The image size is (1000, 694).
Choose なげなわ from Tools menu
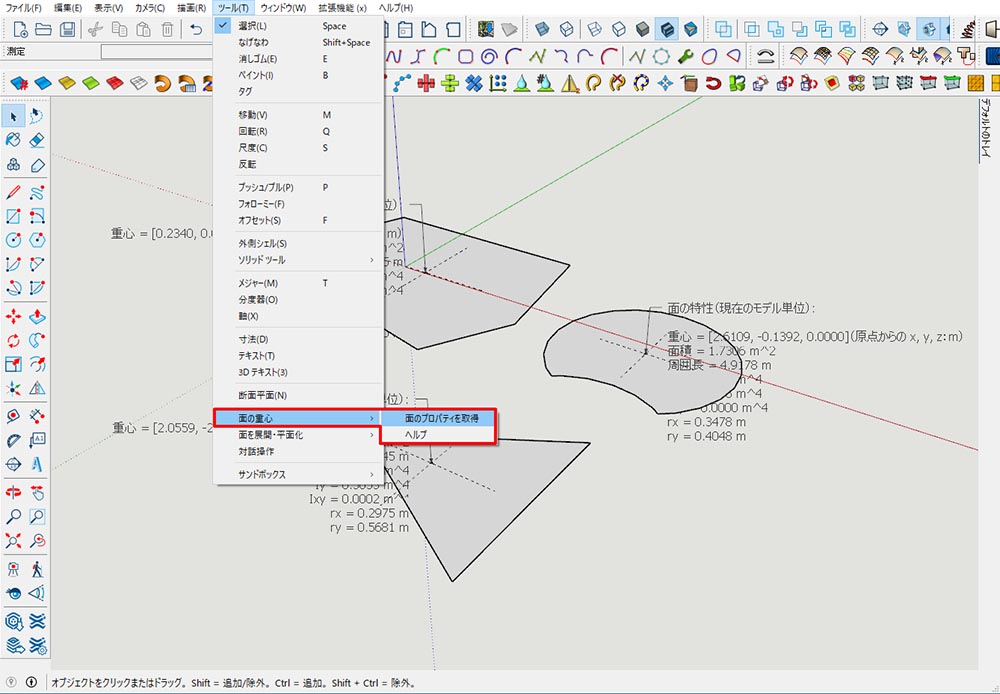298,43
